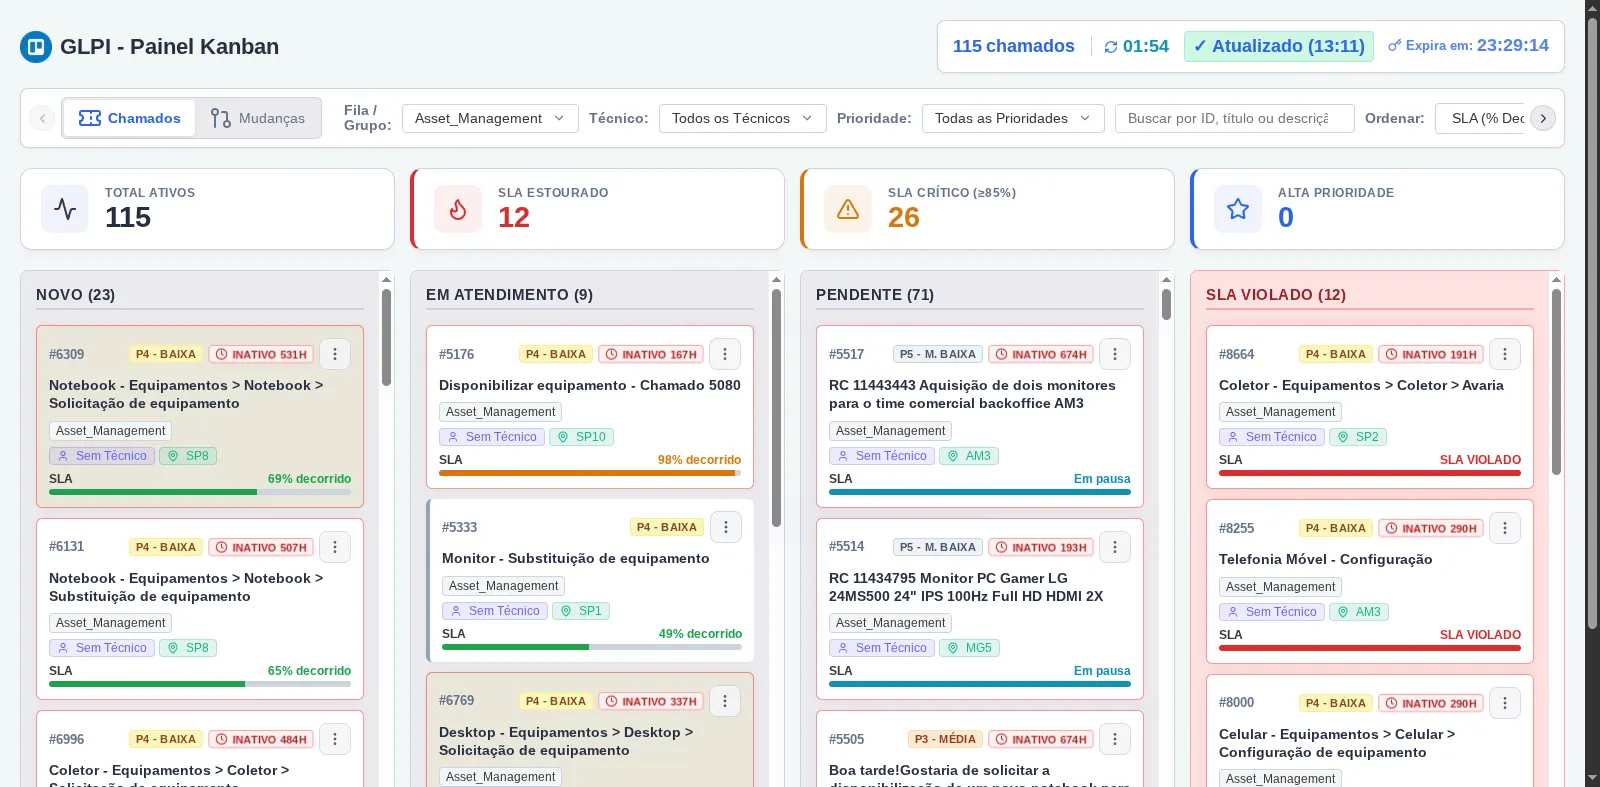Click the refresh countdown icon next to 01:54
1600x787 pixels.
pyautogui.click(x=1111, y=47)
